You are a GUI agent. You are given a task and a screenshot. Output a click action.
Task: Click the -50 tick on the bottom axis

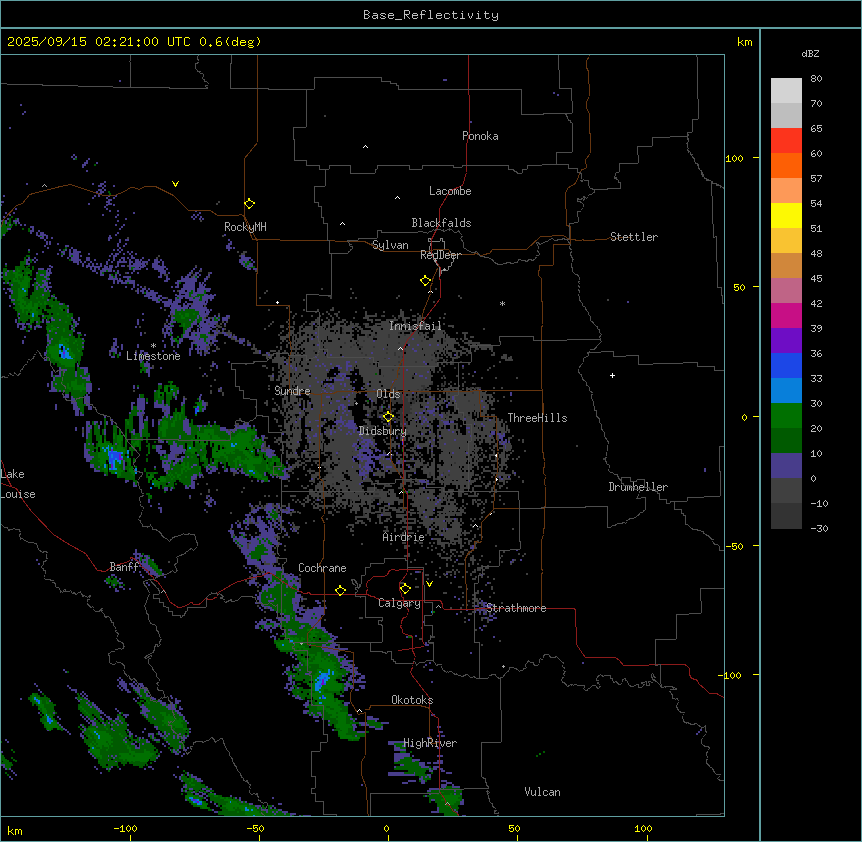pyautogui.click(x=255, y=828)
